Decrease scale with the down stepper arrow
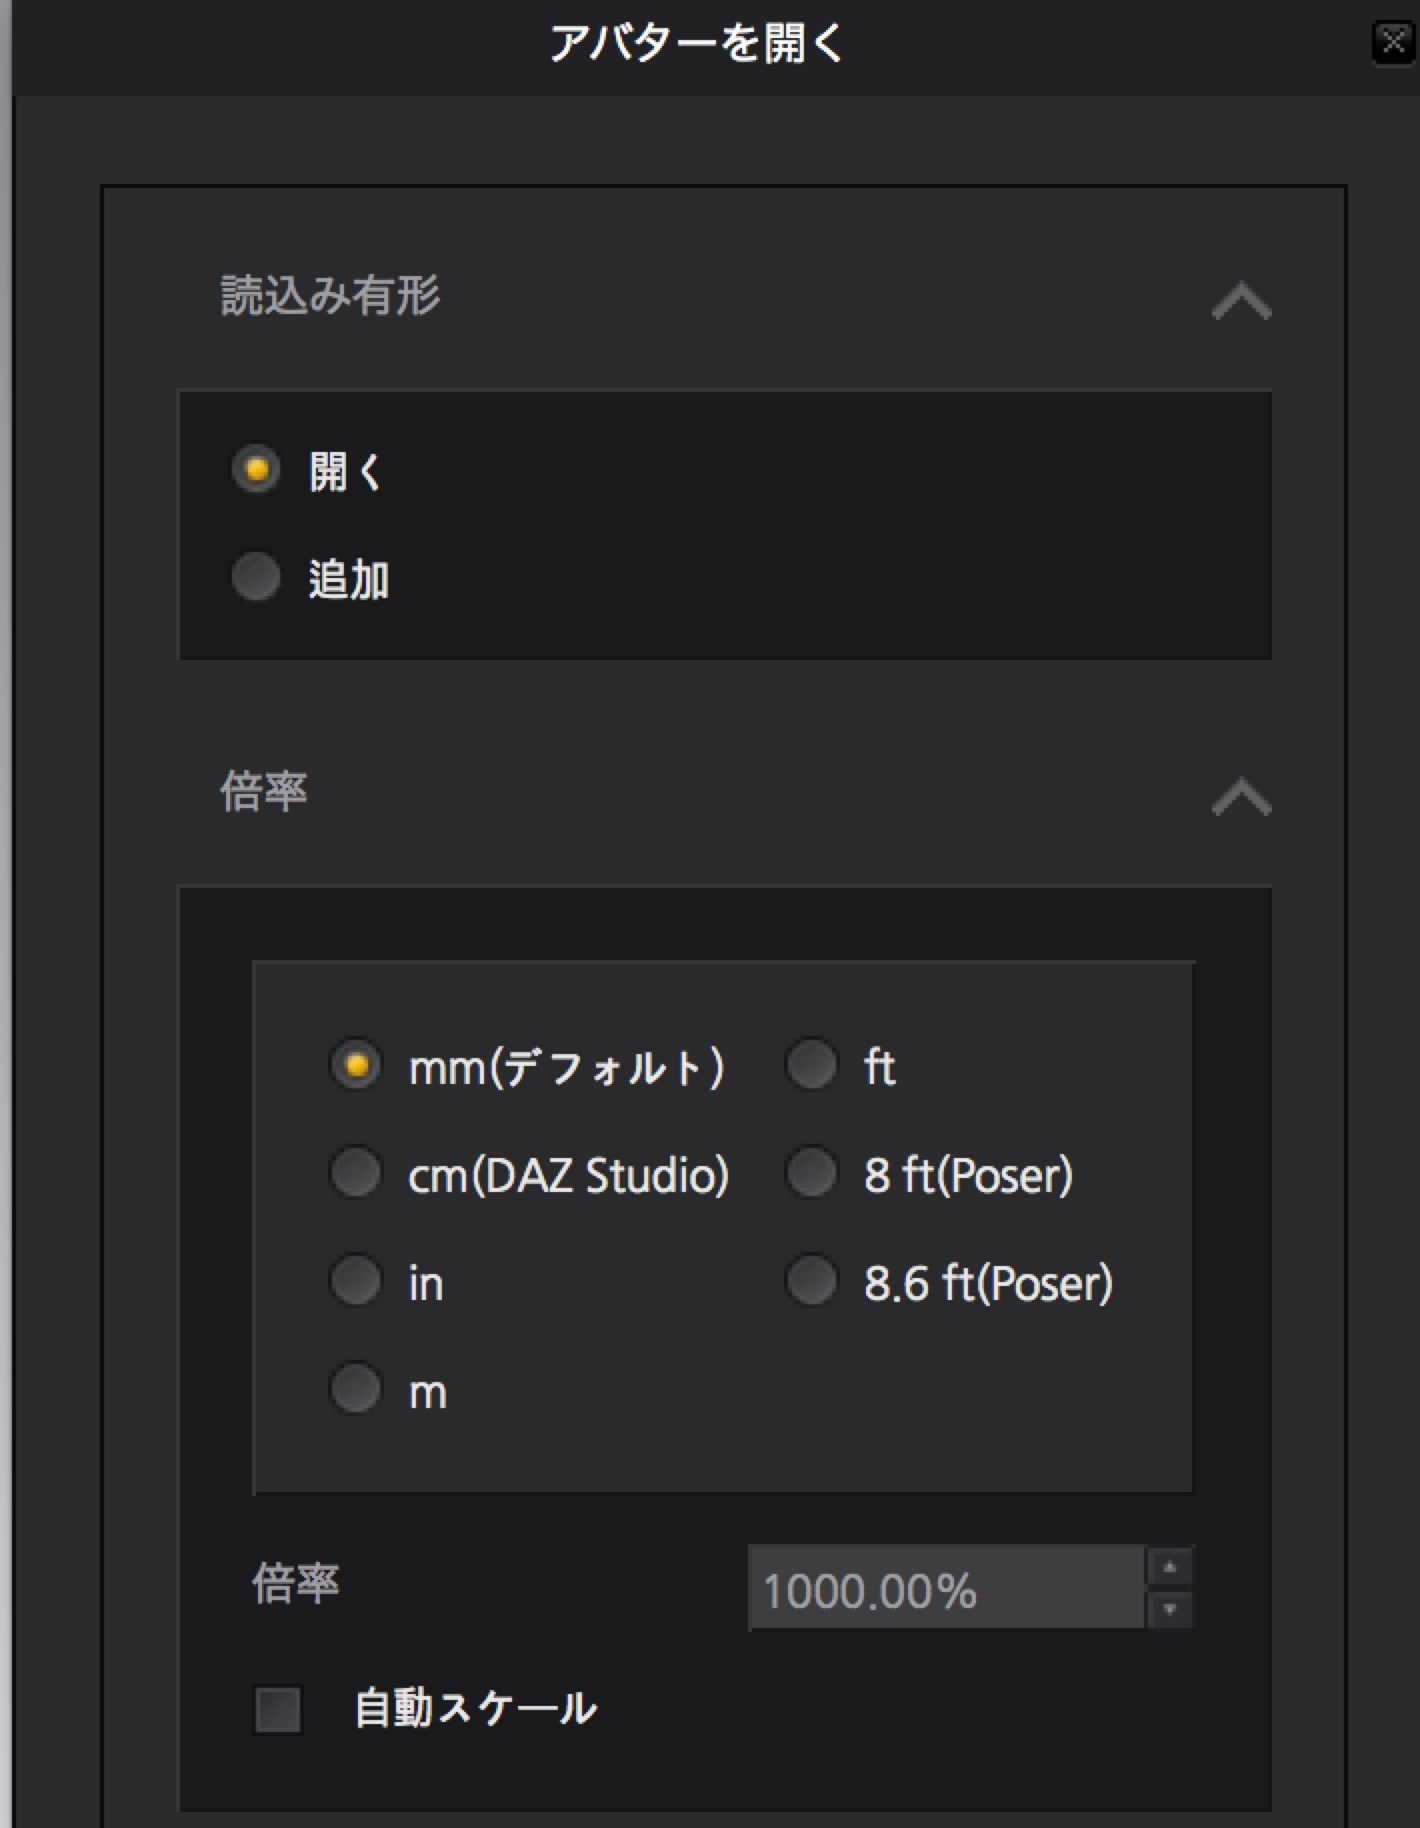1420x1828 pixels. tap(1169, 1611)
